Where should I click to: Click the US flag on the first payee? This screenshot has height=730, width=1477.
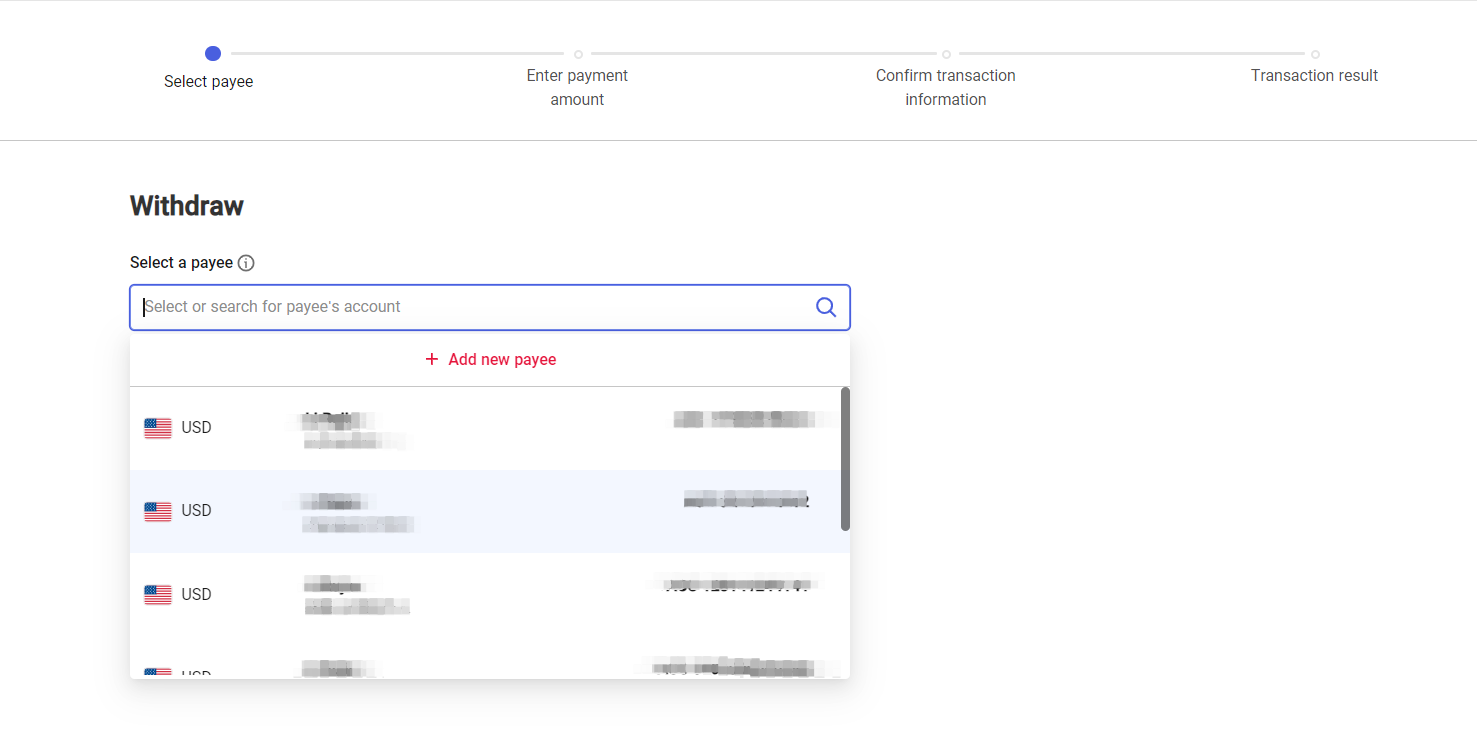[x=158, y=428]
